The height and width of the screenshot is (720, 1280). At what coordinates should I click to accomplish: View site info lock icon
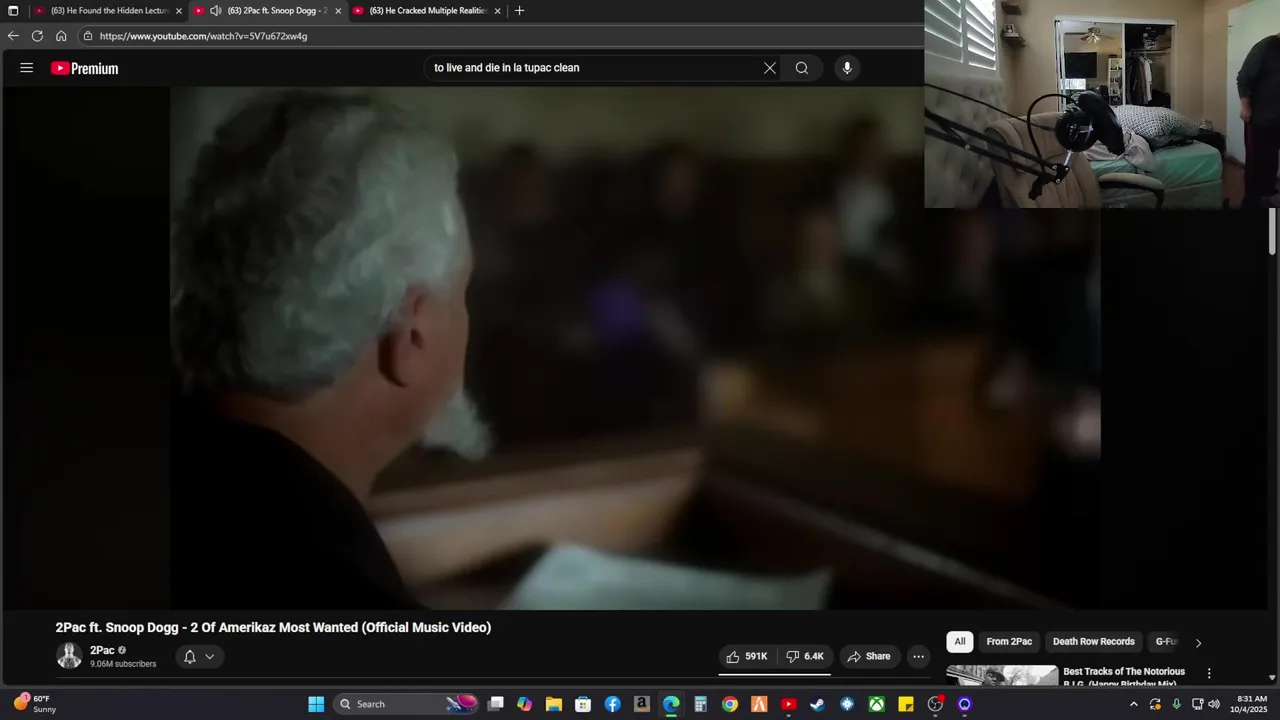click(x=88, y=36)
